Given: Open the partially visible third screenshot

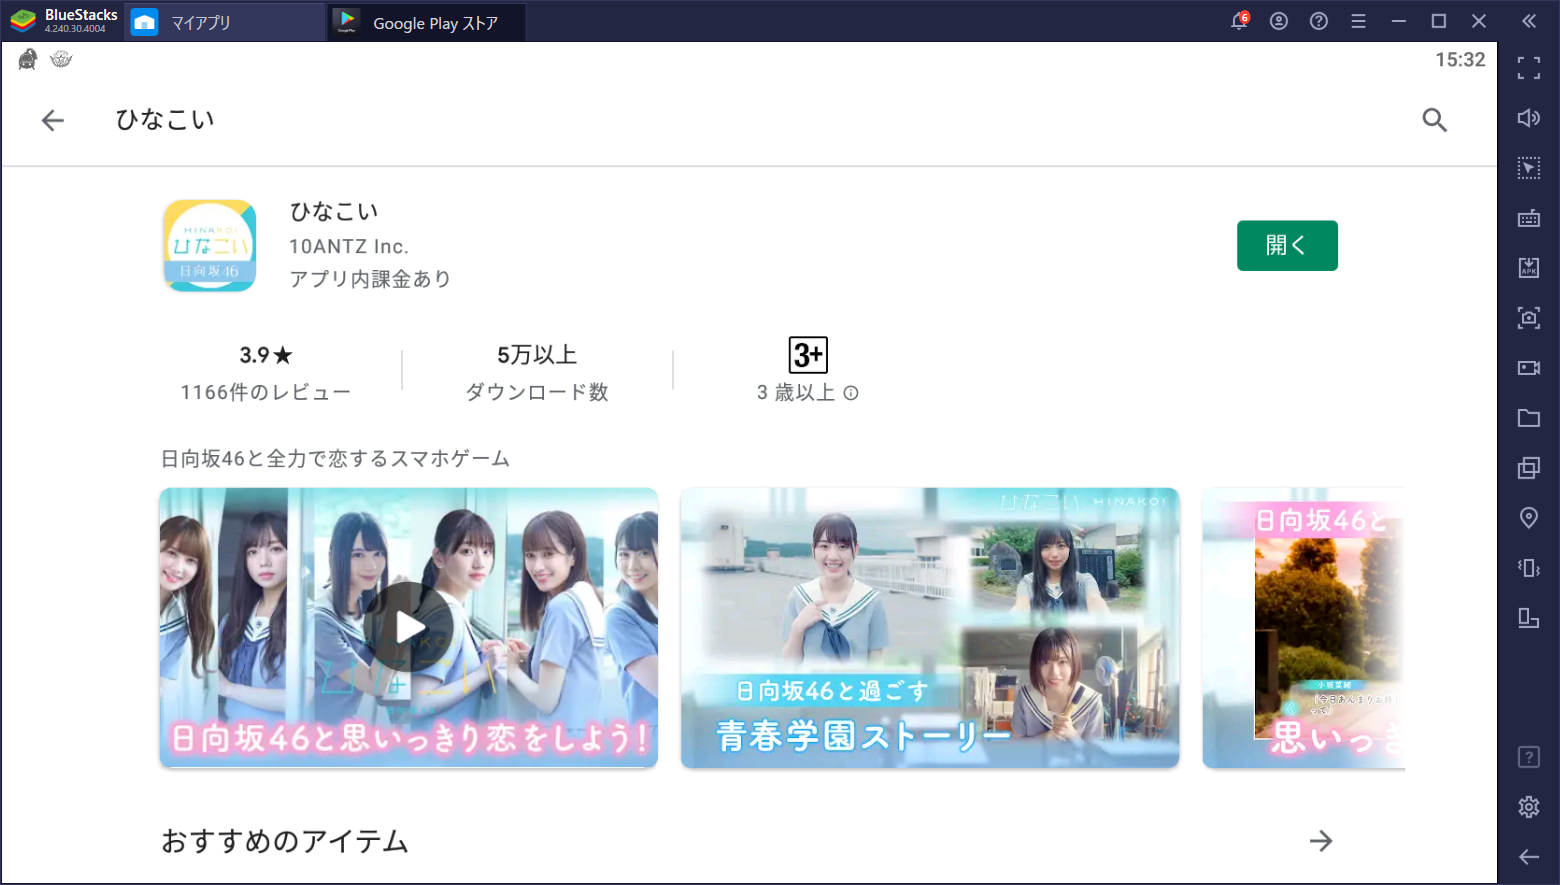Looking at the screenshot, I should point(1304,628).
